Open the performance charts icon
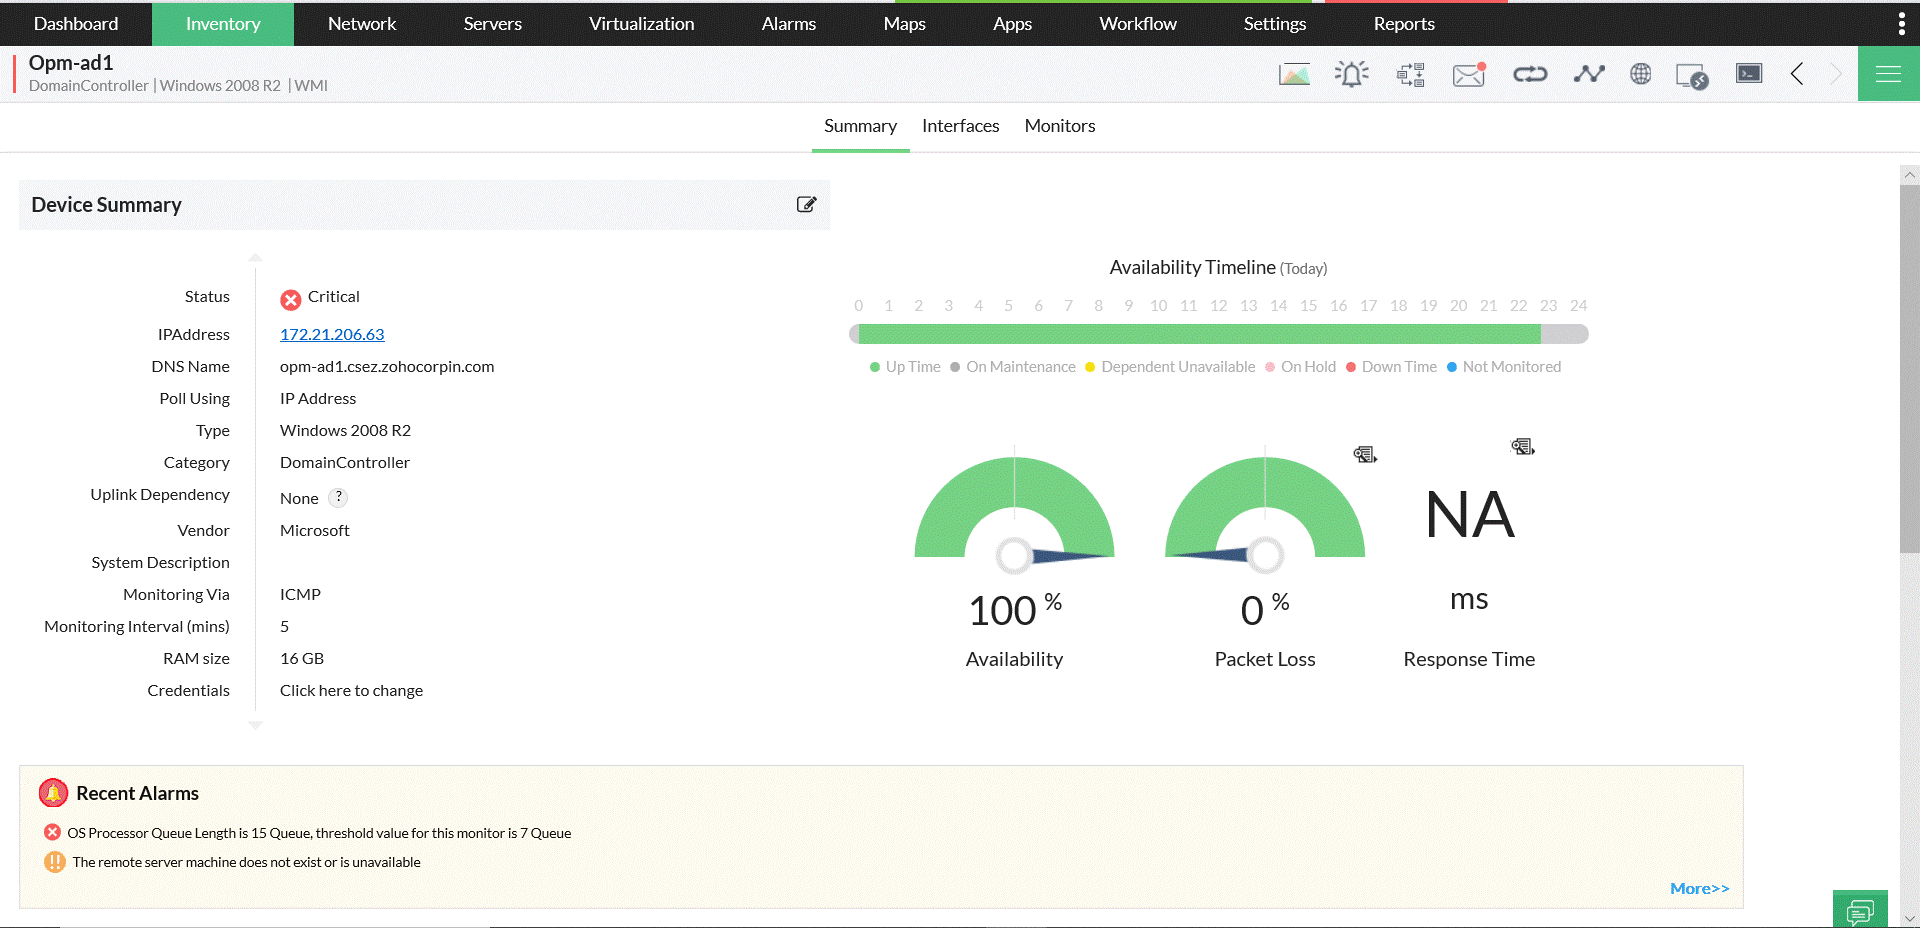This screenshot has height=928, width=1920. 1294,73
